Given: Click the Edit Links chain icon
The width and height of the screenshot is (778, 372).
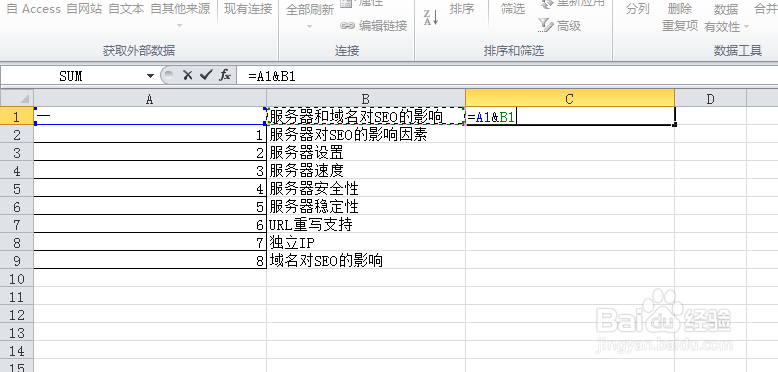Looking at the screenshot, I should click(x=347, y=26).
